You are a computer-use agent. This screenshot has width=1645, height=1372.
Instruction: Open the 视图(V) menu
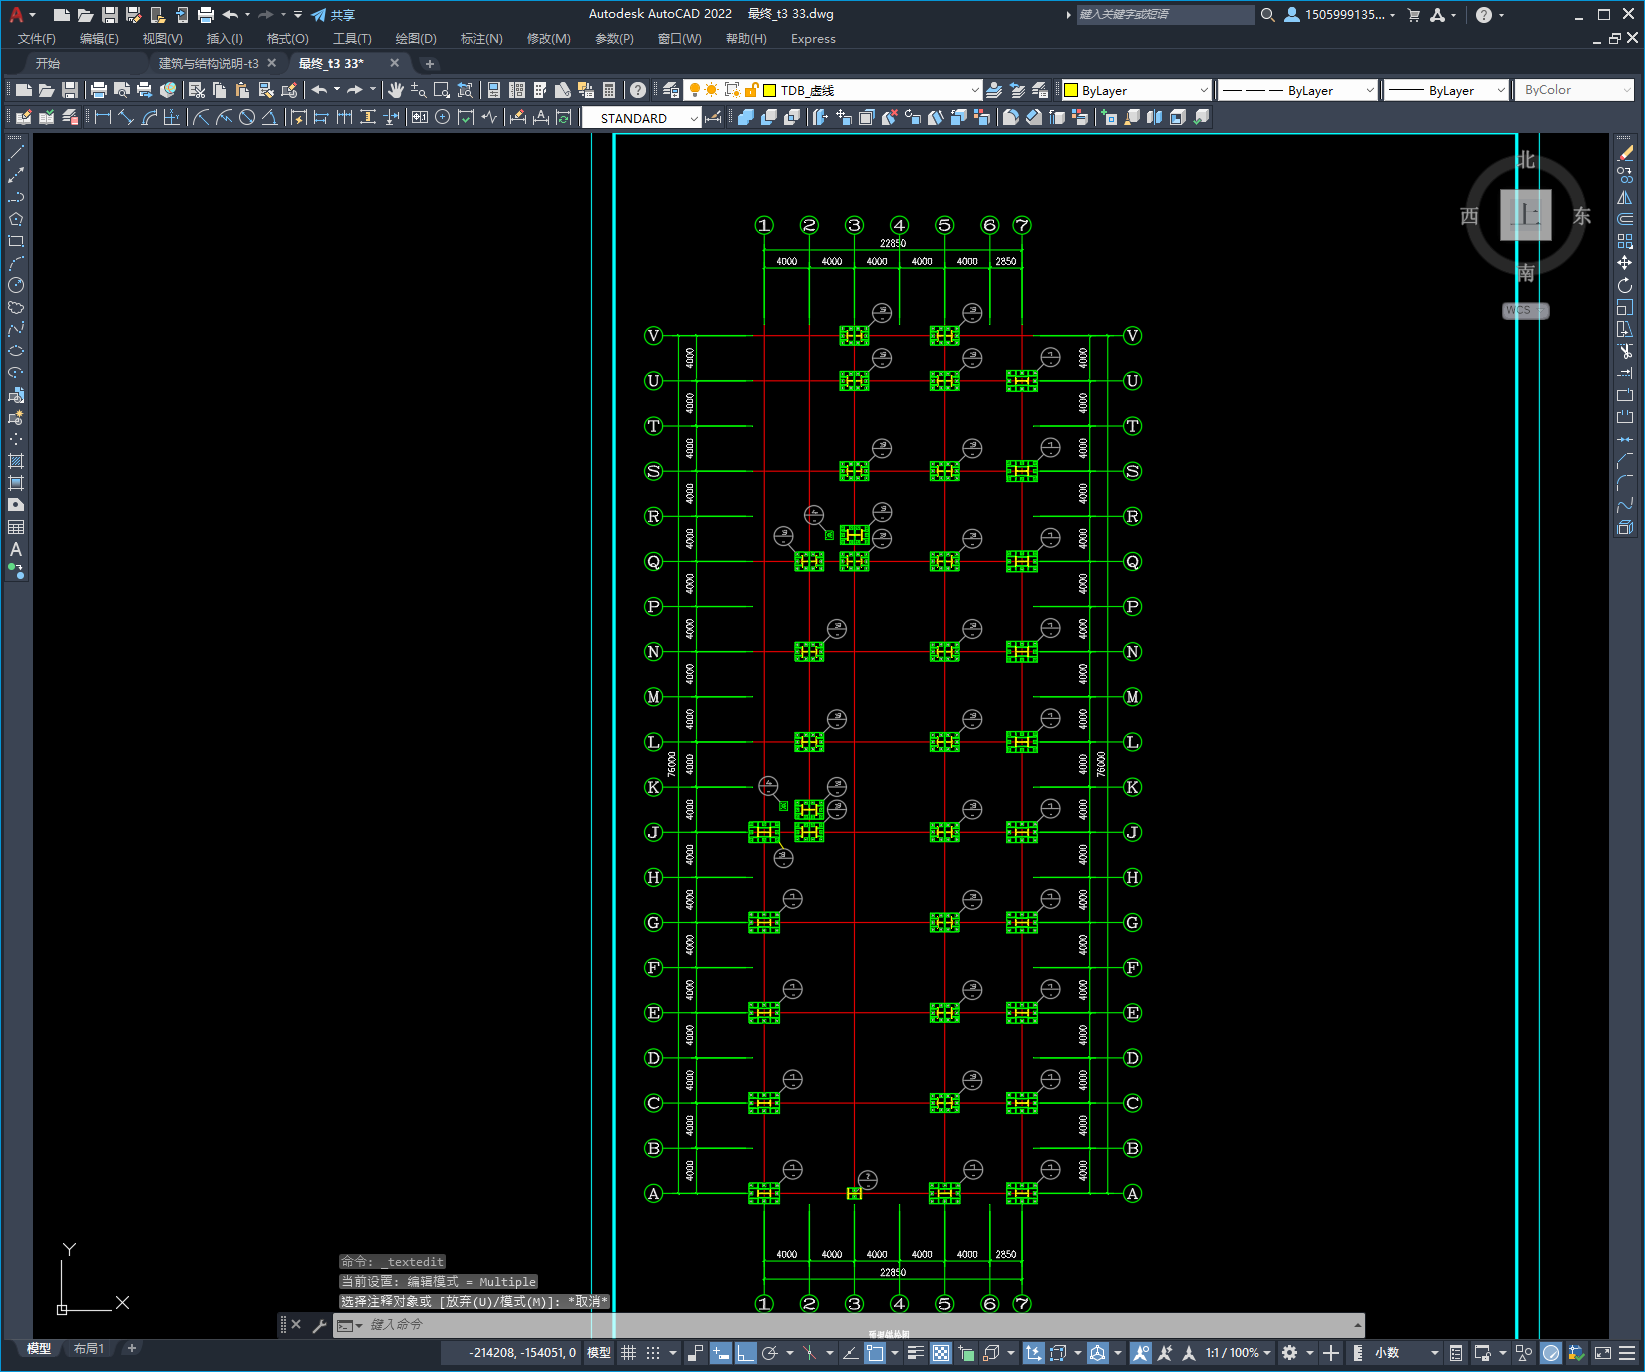(162, 39)
